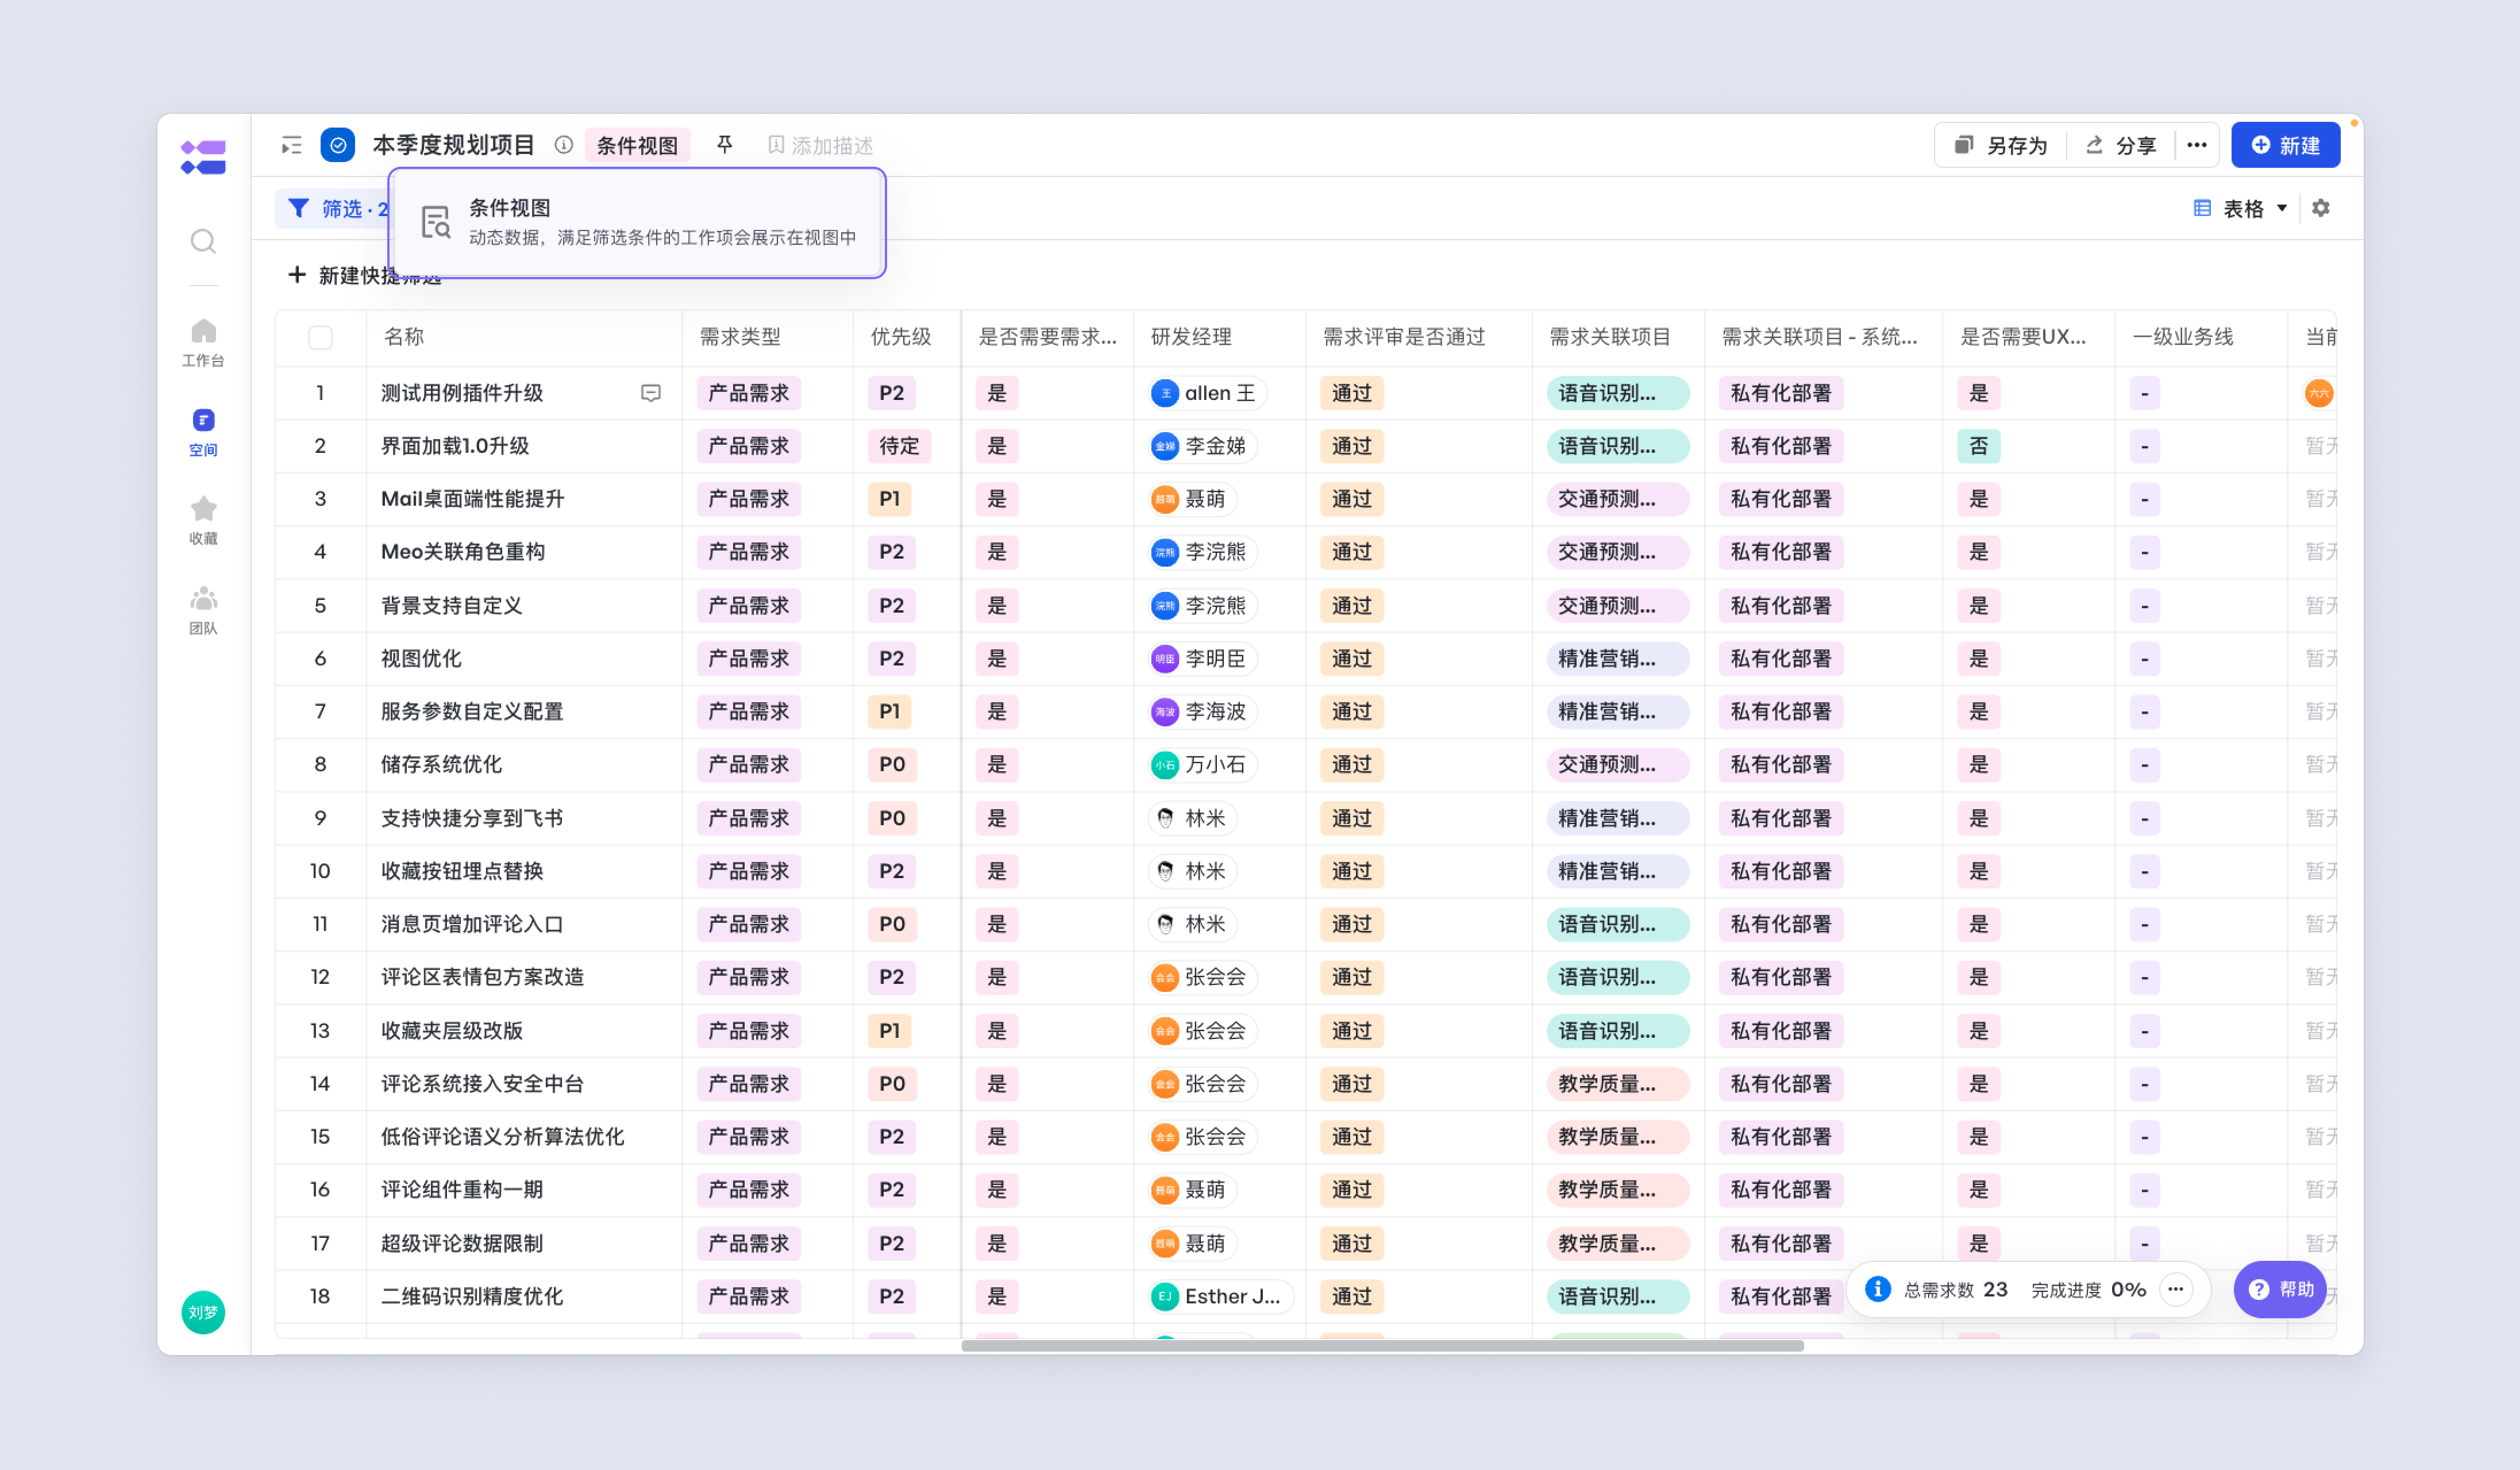Open the 收藏夹层级改版 item
This screenshot has width=2520, height=1470.
coord(452,1031)
